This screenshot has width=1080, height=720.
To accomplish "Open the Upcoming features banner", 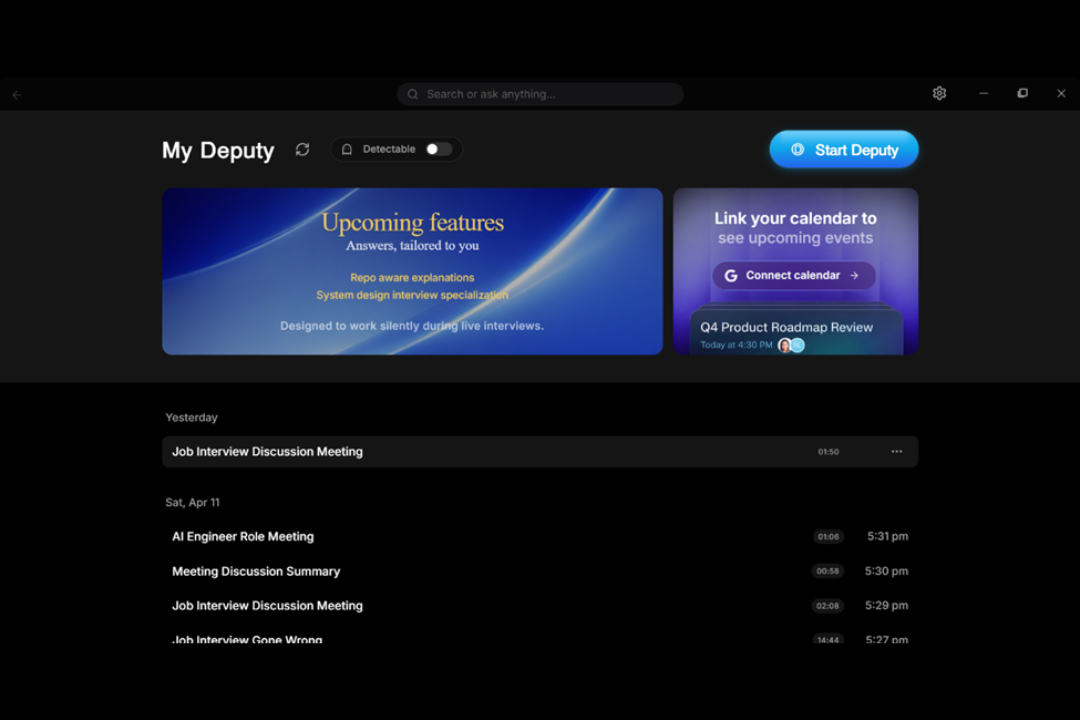I will point(412,271).
